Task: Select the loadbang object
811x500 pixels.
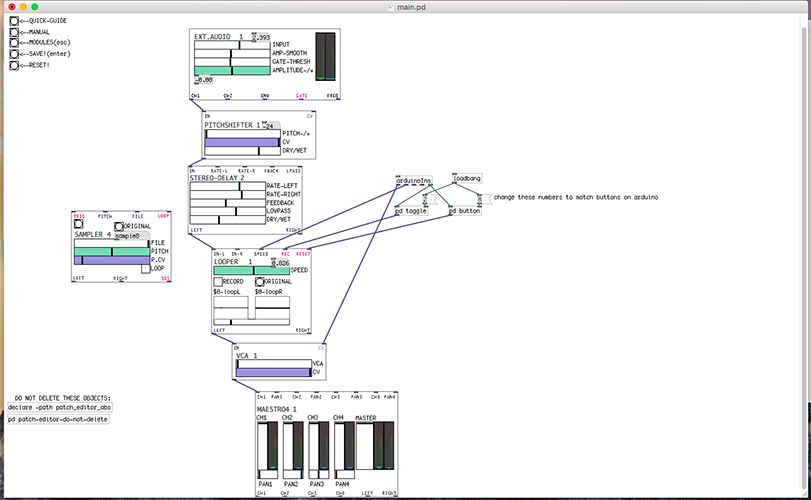Action: coord(467,179)
